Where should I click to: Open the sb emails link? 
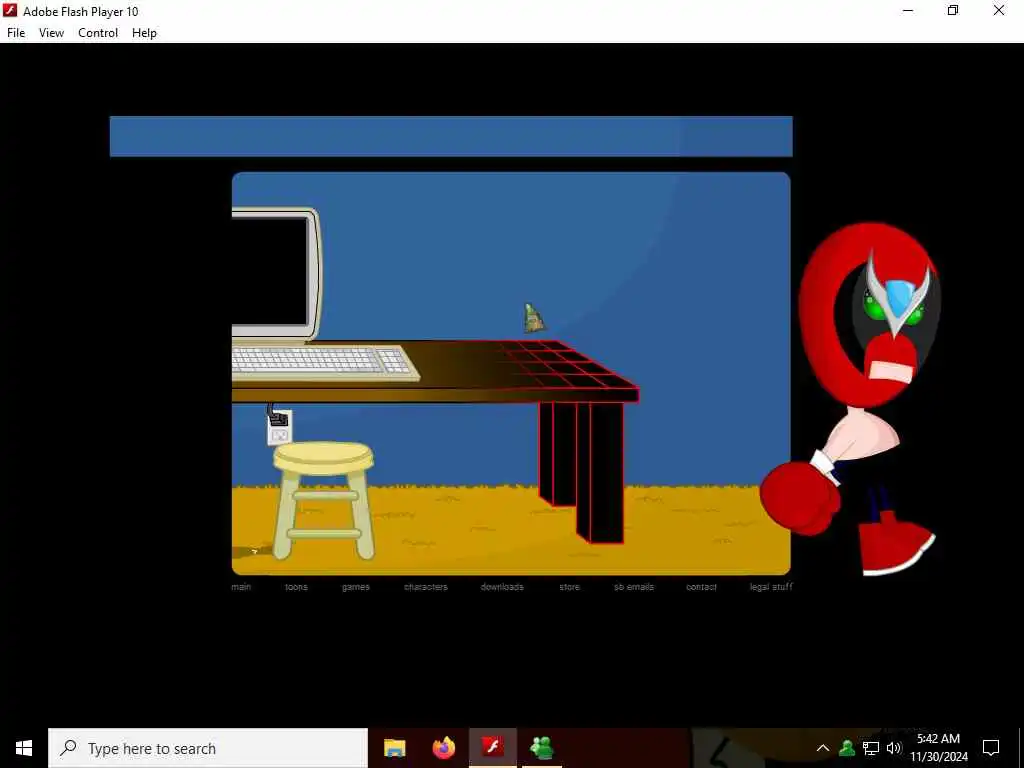pos(633,586)
